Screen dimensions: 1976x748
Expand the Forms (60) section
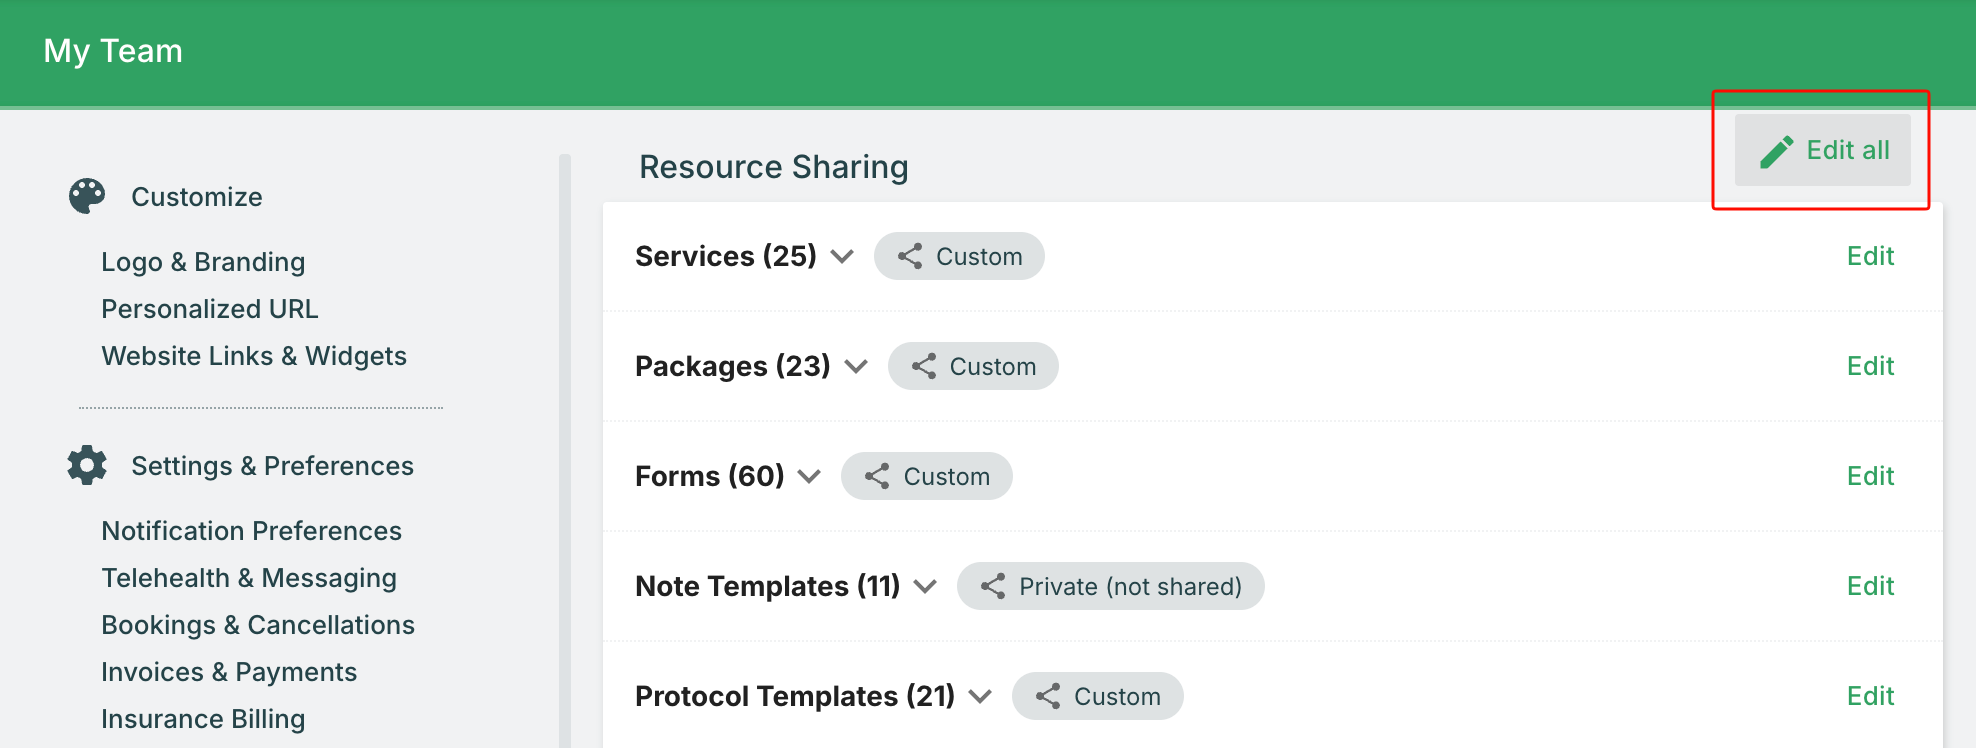tap(809, 477)
